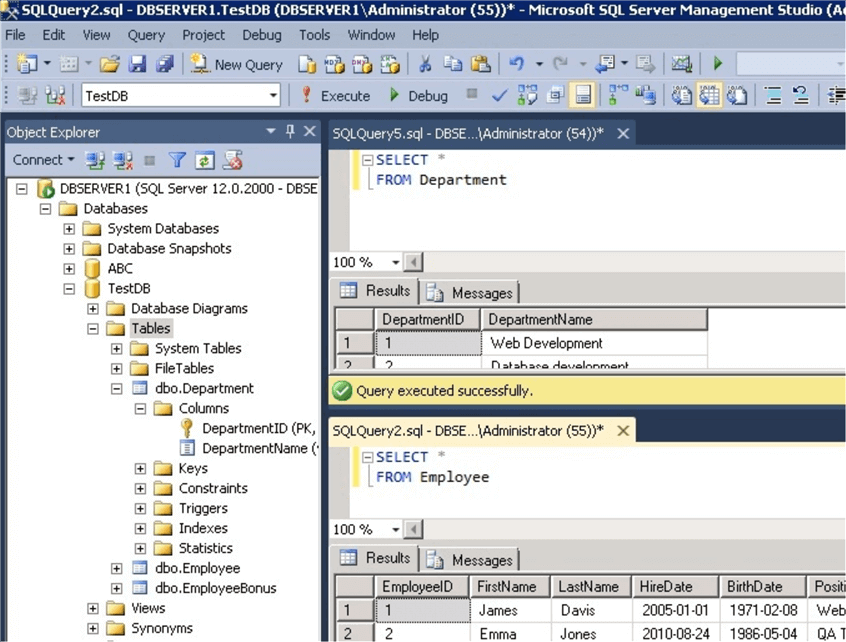The height and width of the screenshot is (642, 846).
Task: Click the Cut scissors icon
Action: click(x=425, y=64)
